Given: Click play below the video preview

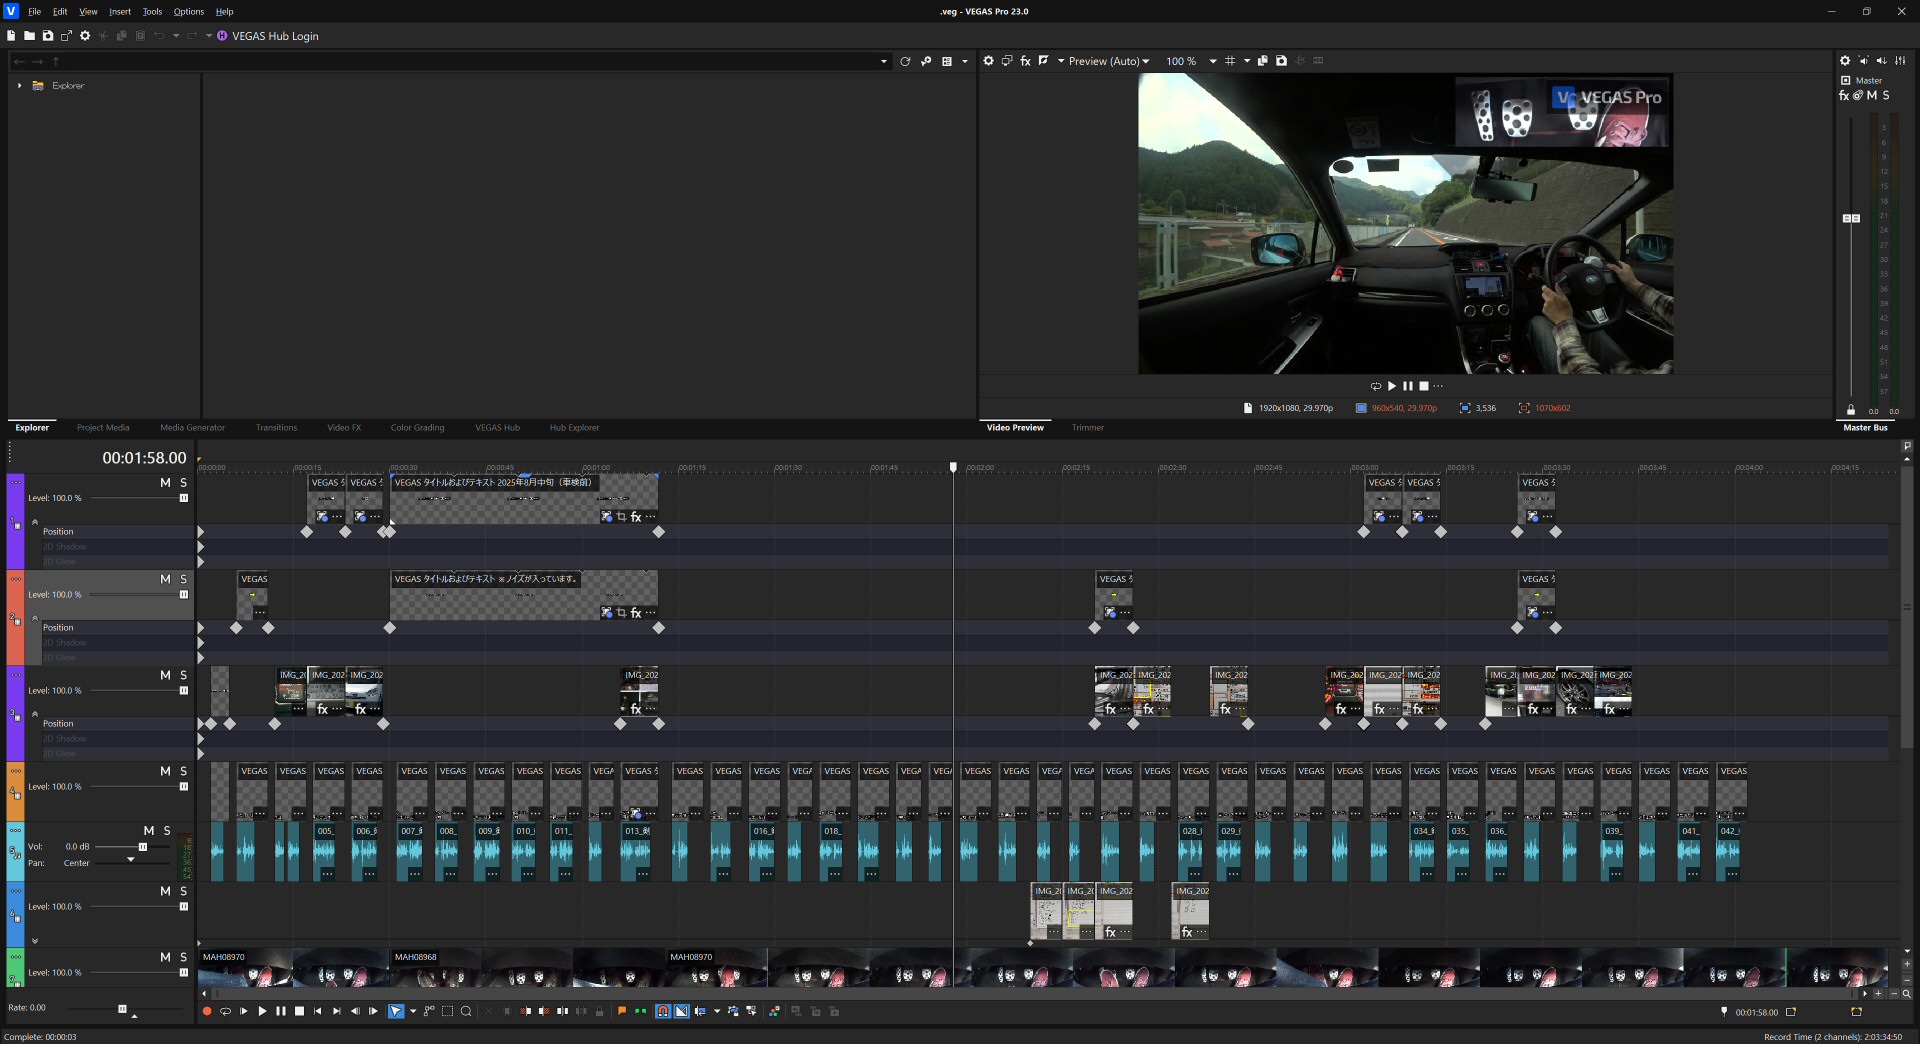Looking at the screenshot, I should click(1392, 386).
